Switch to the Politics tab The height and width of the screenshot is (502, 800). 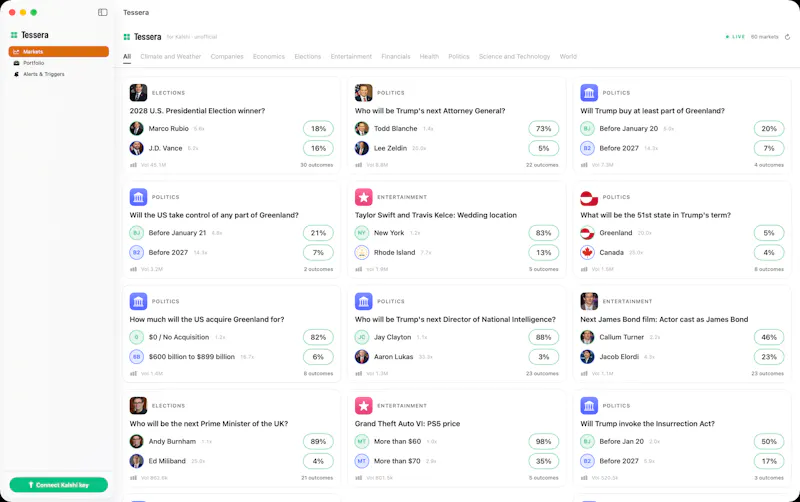point(459,57)
